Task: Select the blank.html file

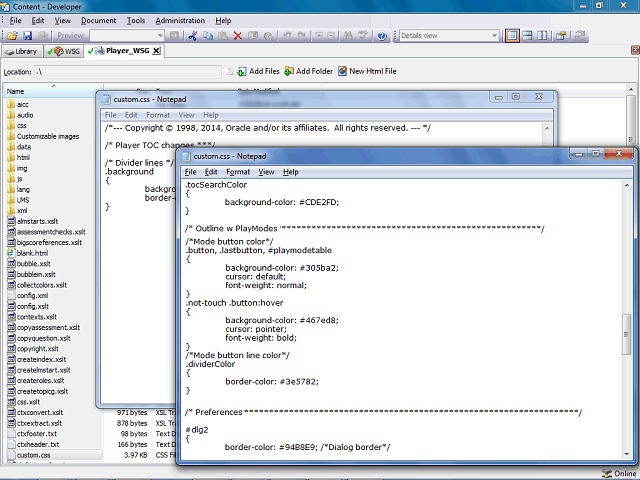Action: coord(28,253)
